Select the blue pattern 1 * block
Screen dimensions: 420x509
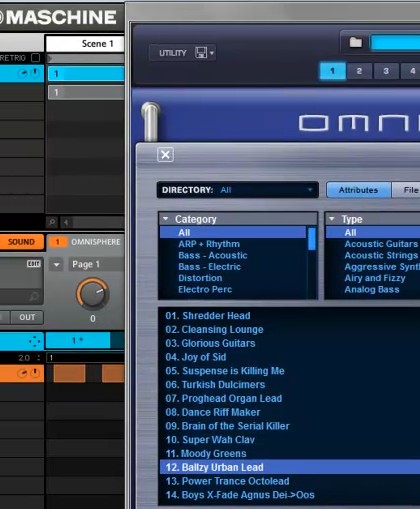pyautogui.click(x=78, y=340)
